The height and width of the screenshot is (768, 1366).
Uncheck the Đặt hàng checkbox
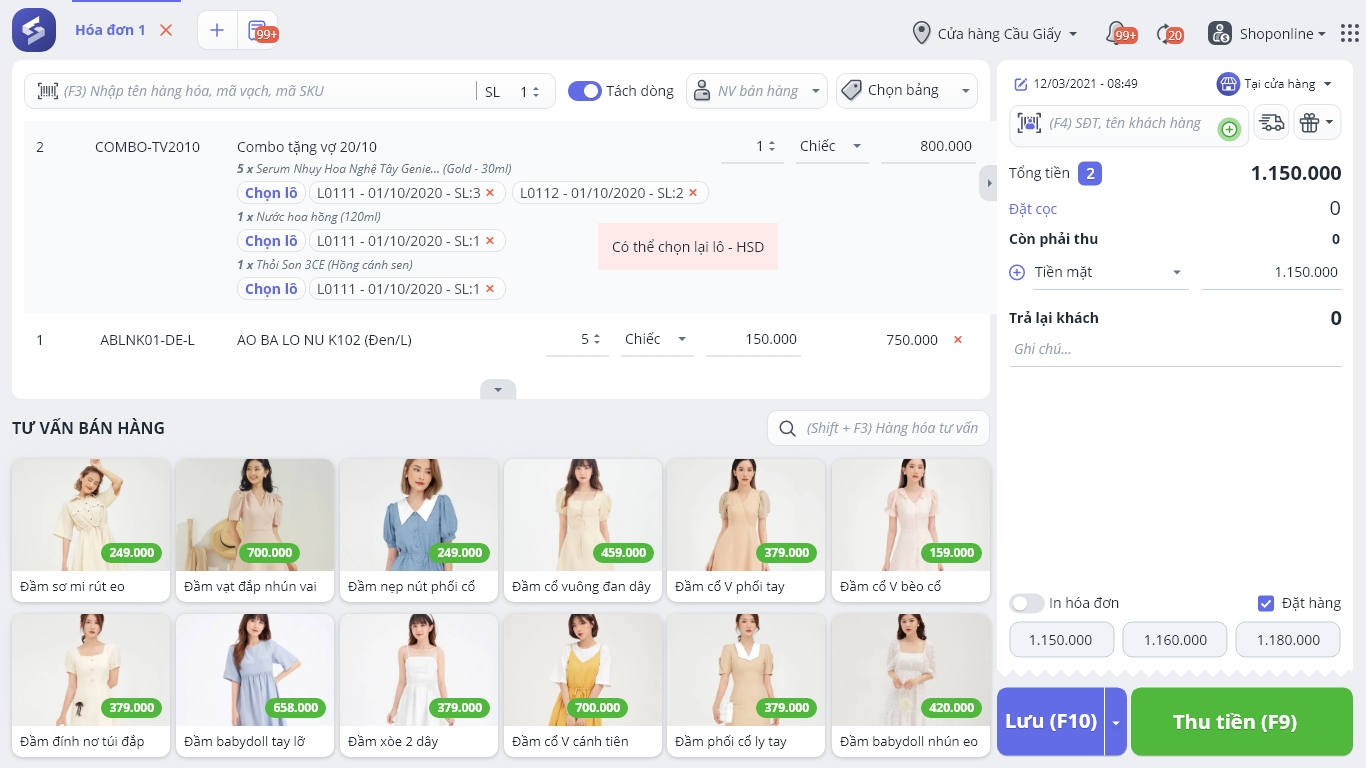pyautogui.click(x=1265, y=603)
